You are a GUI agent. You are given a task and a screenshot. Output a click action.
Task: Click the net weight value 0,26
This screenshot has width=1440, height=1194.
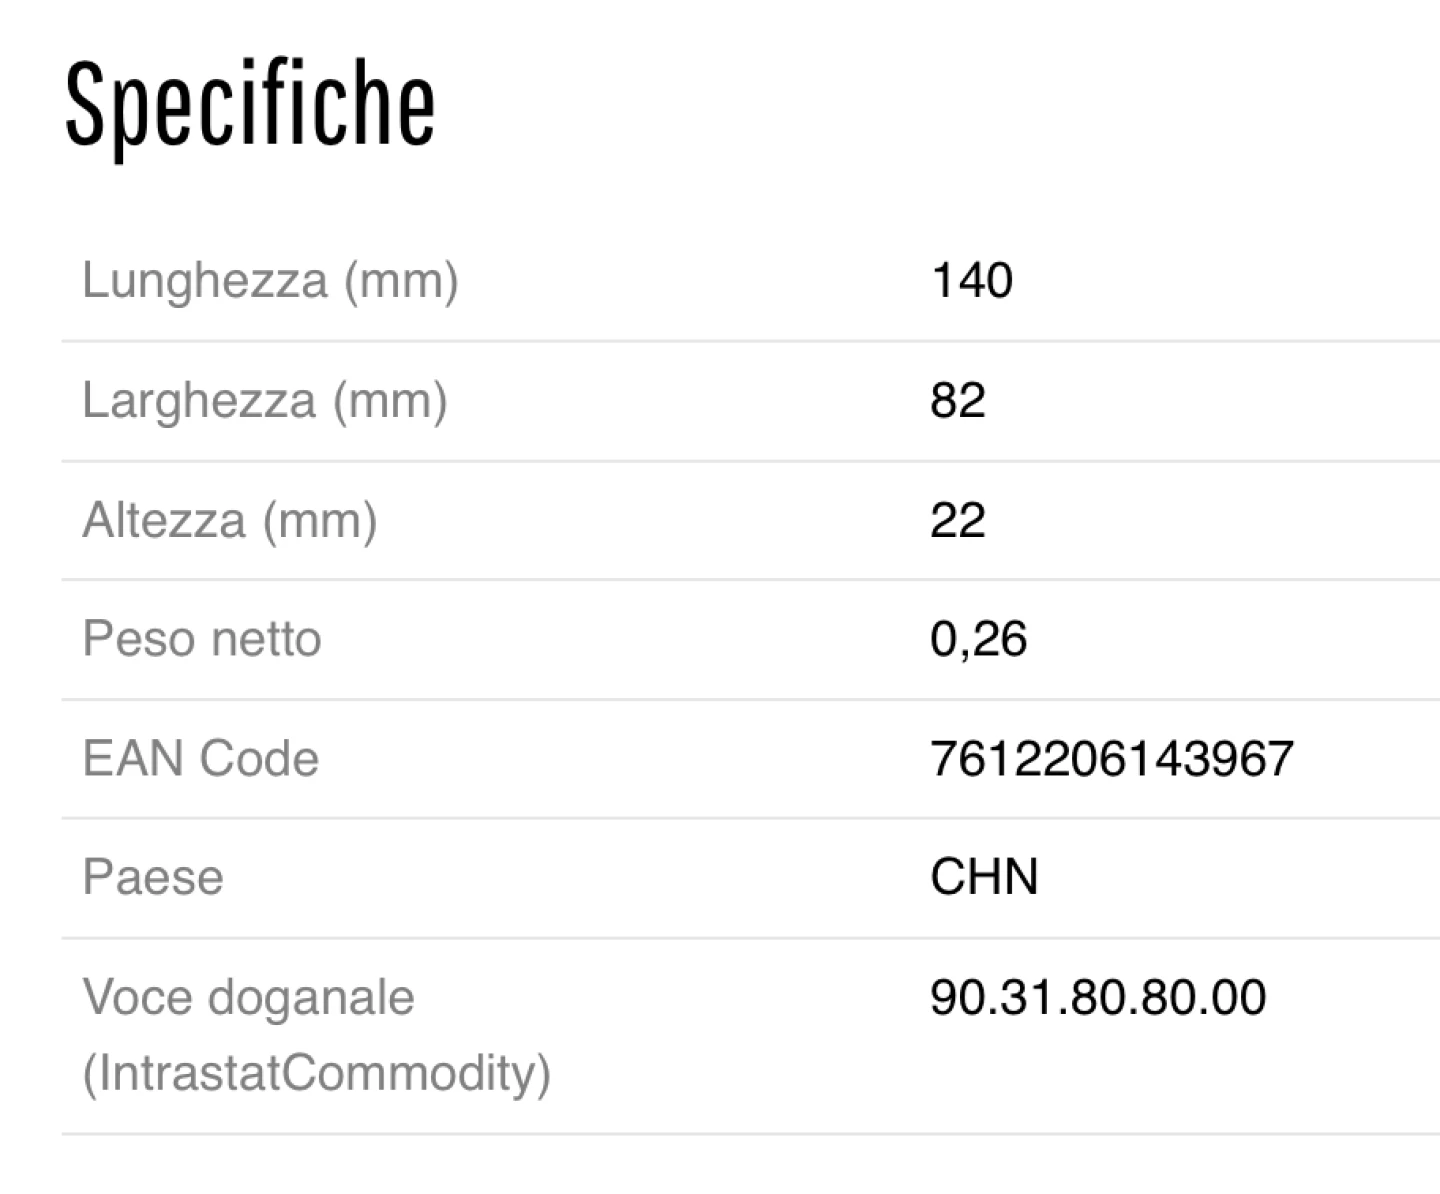979,639
